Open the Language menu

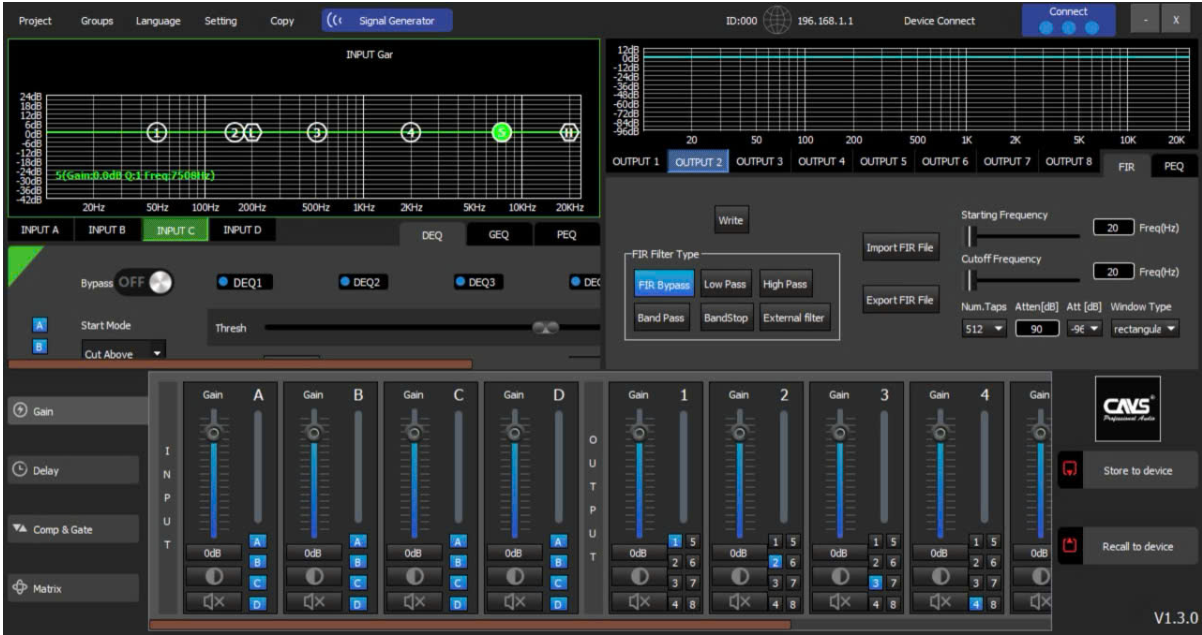click(158, 21)
